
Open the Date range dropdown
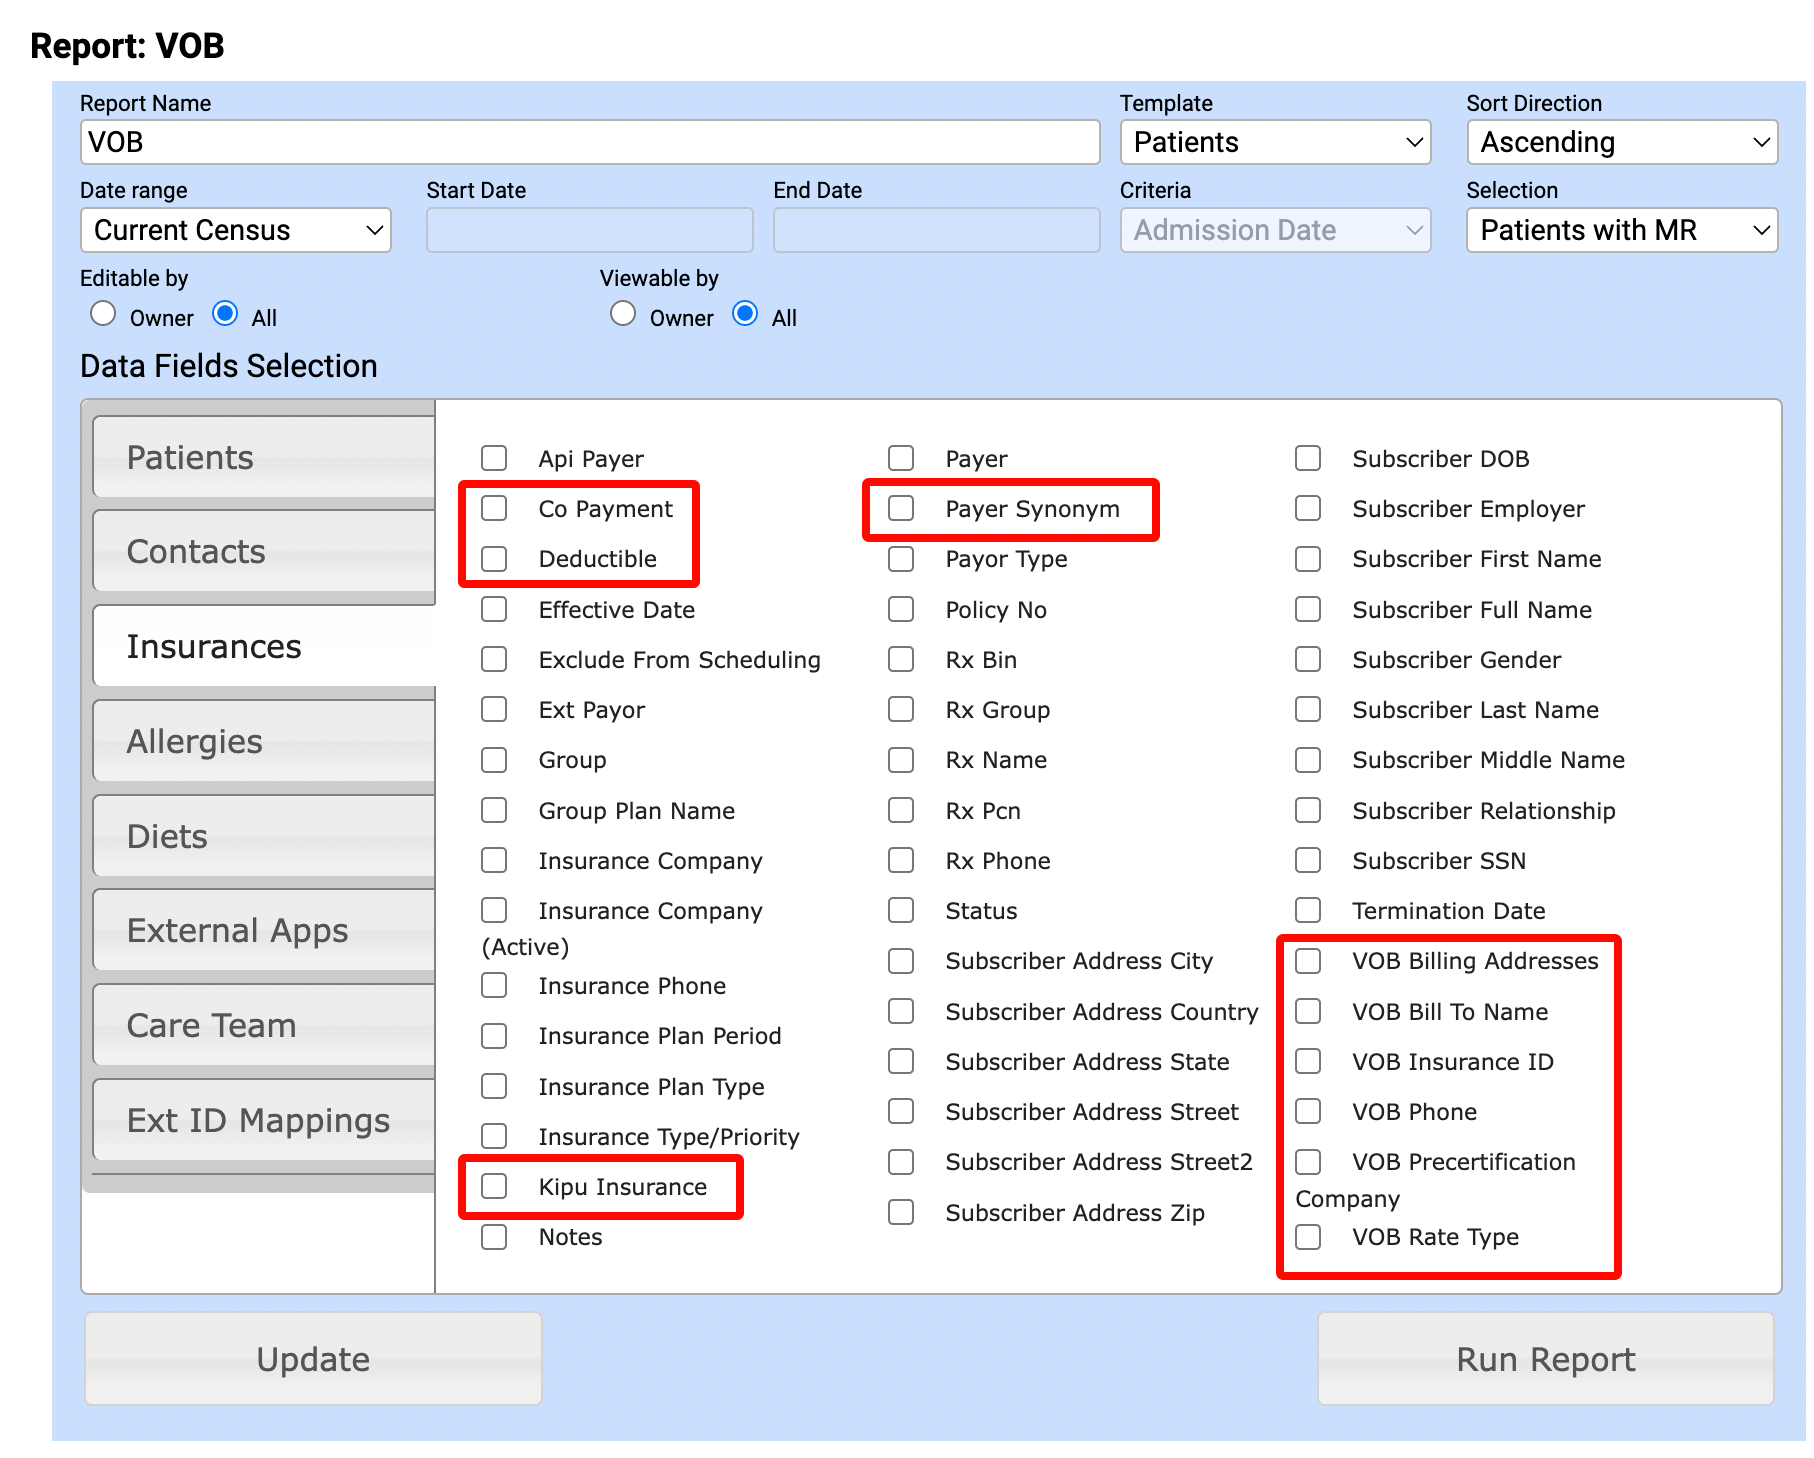(x=235, y=230)
